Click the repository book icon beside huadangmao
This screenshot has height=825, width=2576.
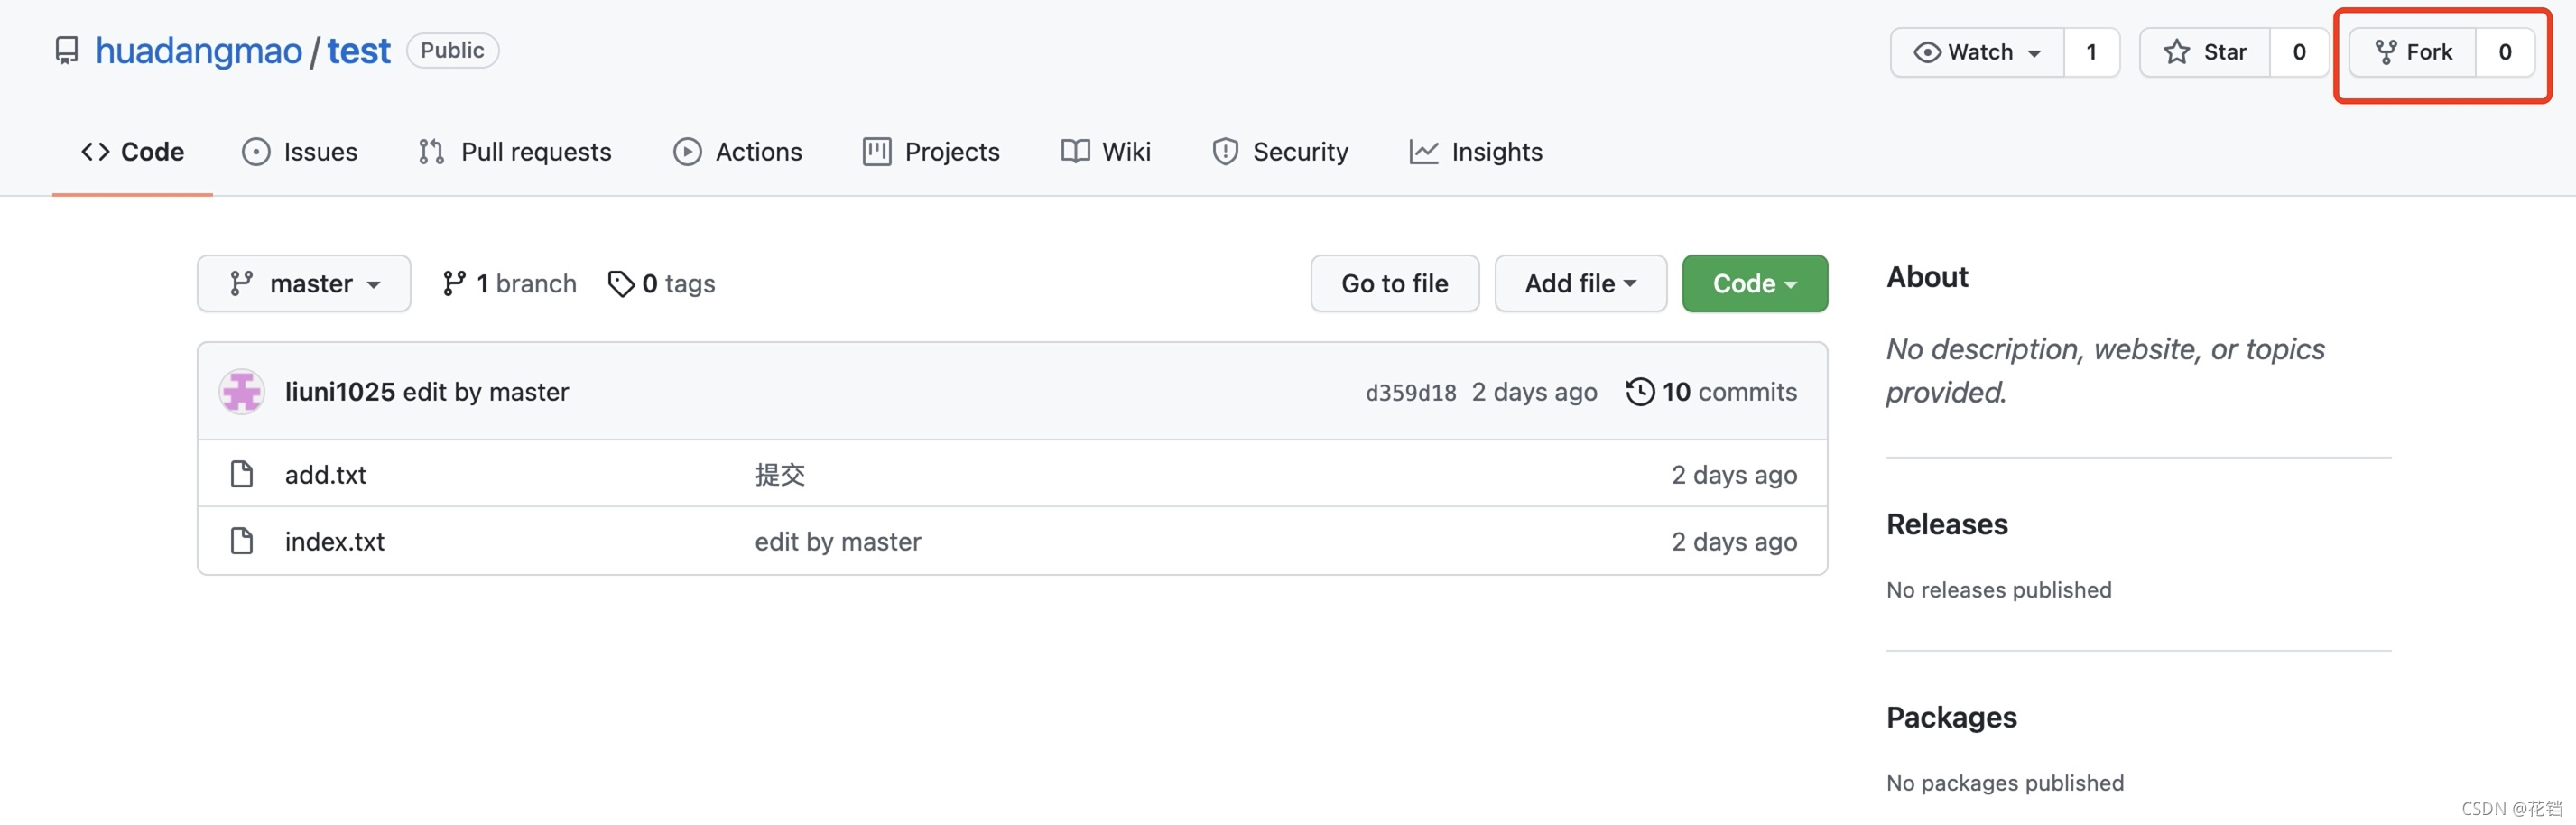(66, 51)
